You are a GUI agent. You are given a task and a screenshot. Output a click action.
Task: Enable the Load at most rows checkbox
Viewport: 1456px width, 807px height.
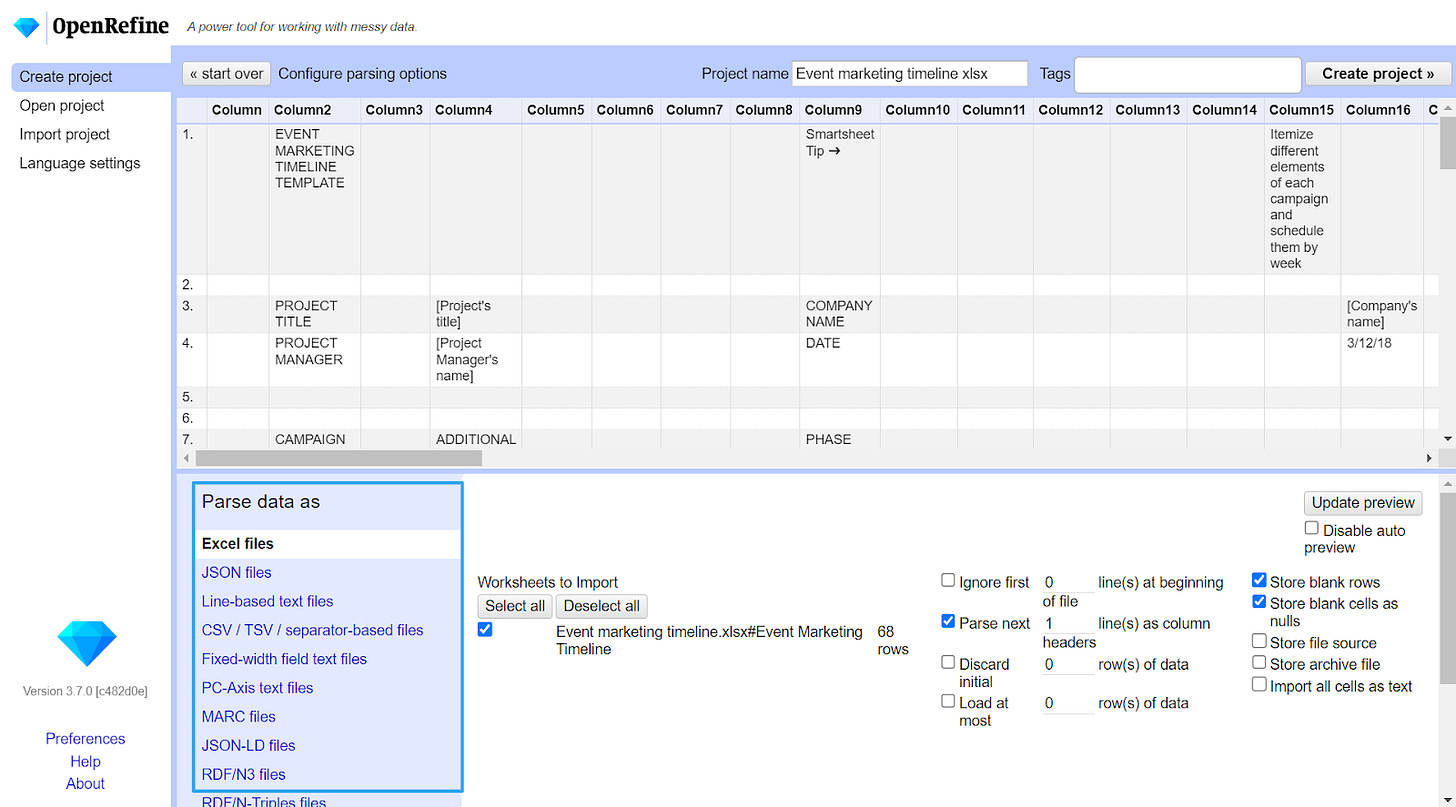[x=948, y=701]
